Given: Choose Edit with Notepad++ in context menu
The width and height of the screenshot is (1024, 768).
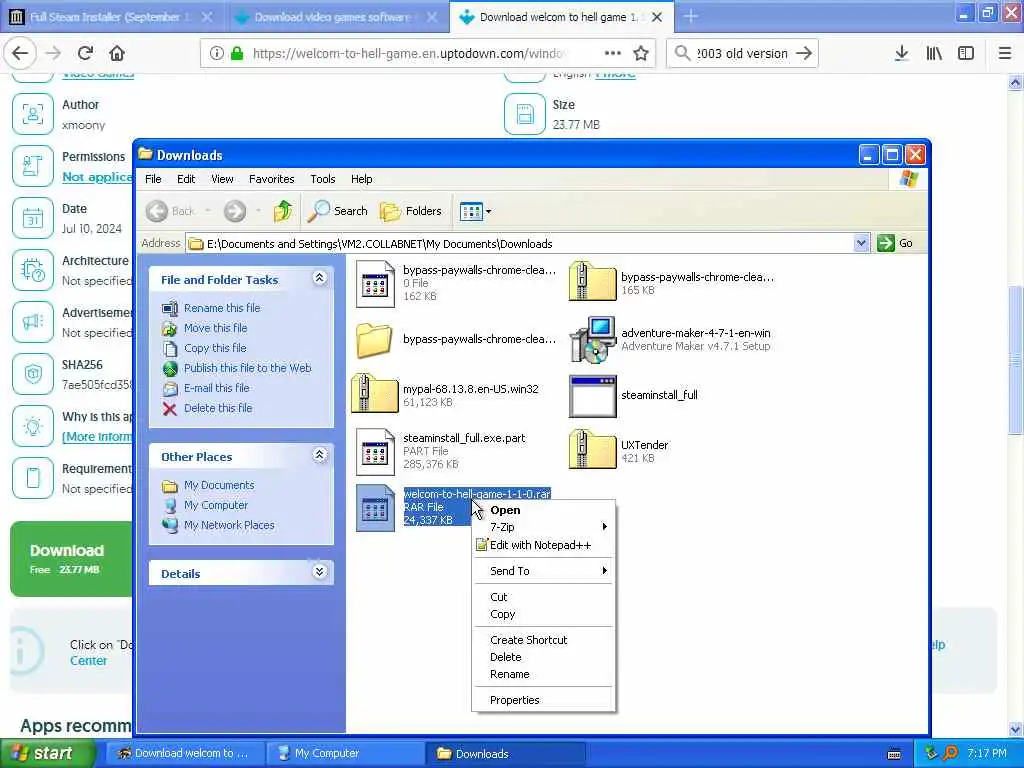Looking at the screenshot, I should coord(543,545).
